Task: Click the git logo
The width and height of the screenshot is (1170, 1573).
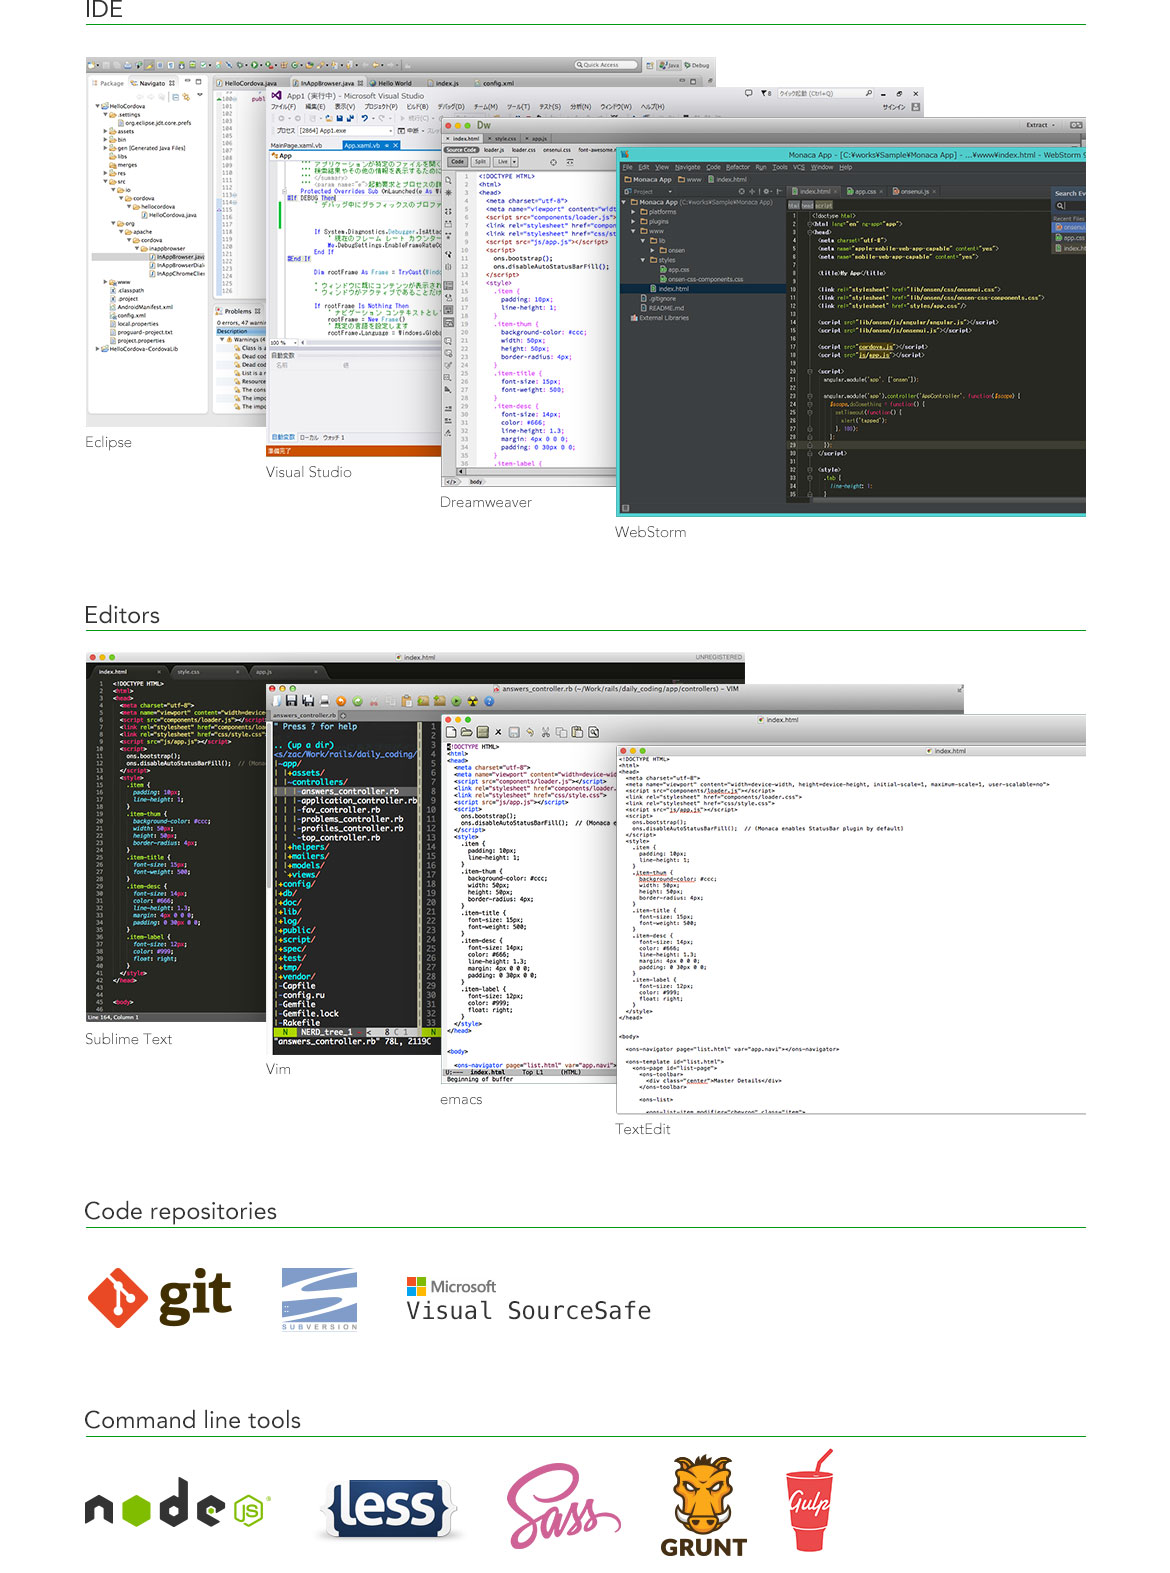Action: click(160, 1297)
